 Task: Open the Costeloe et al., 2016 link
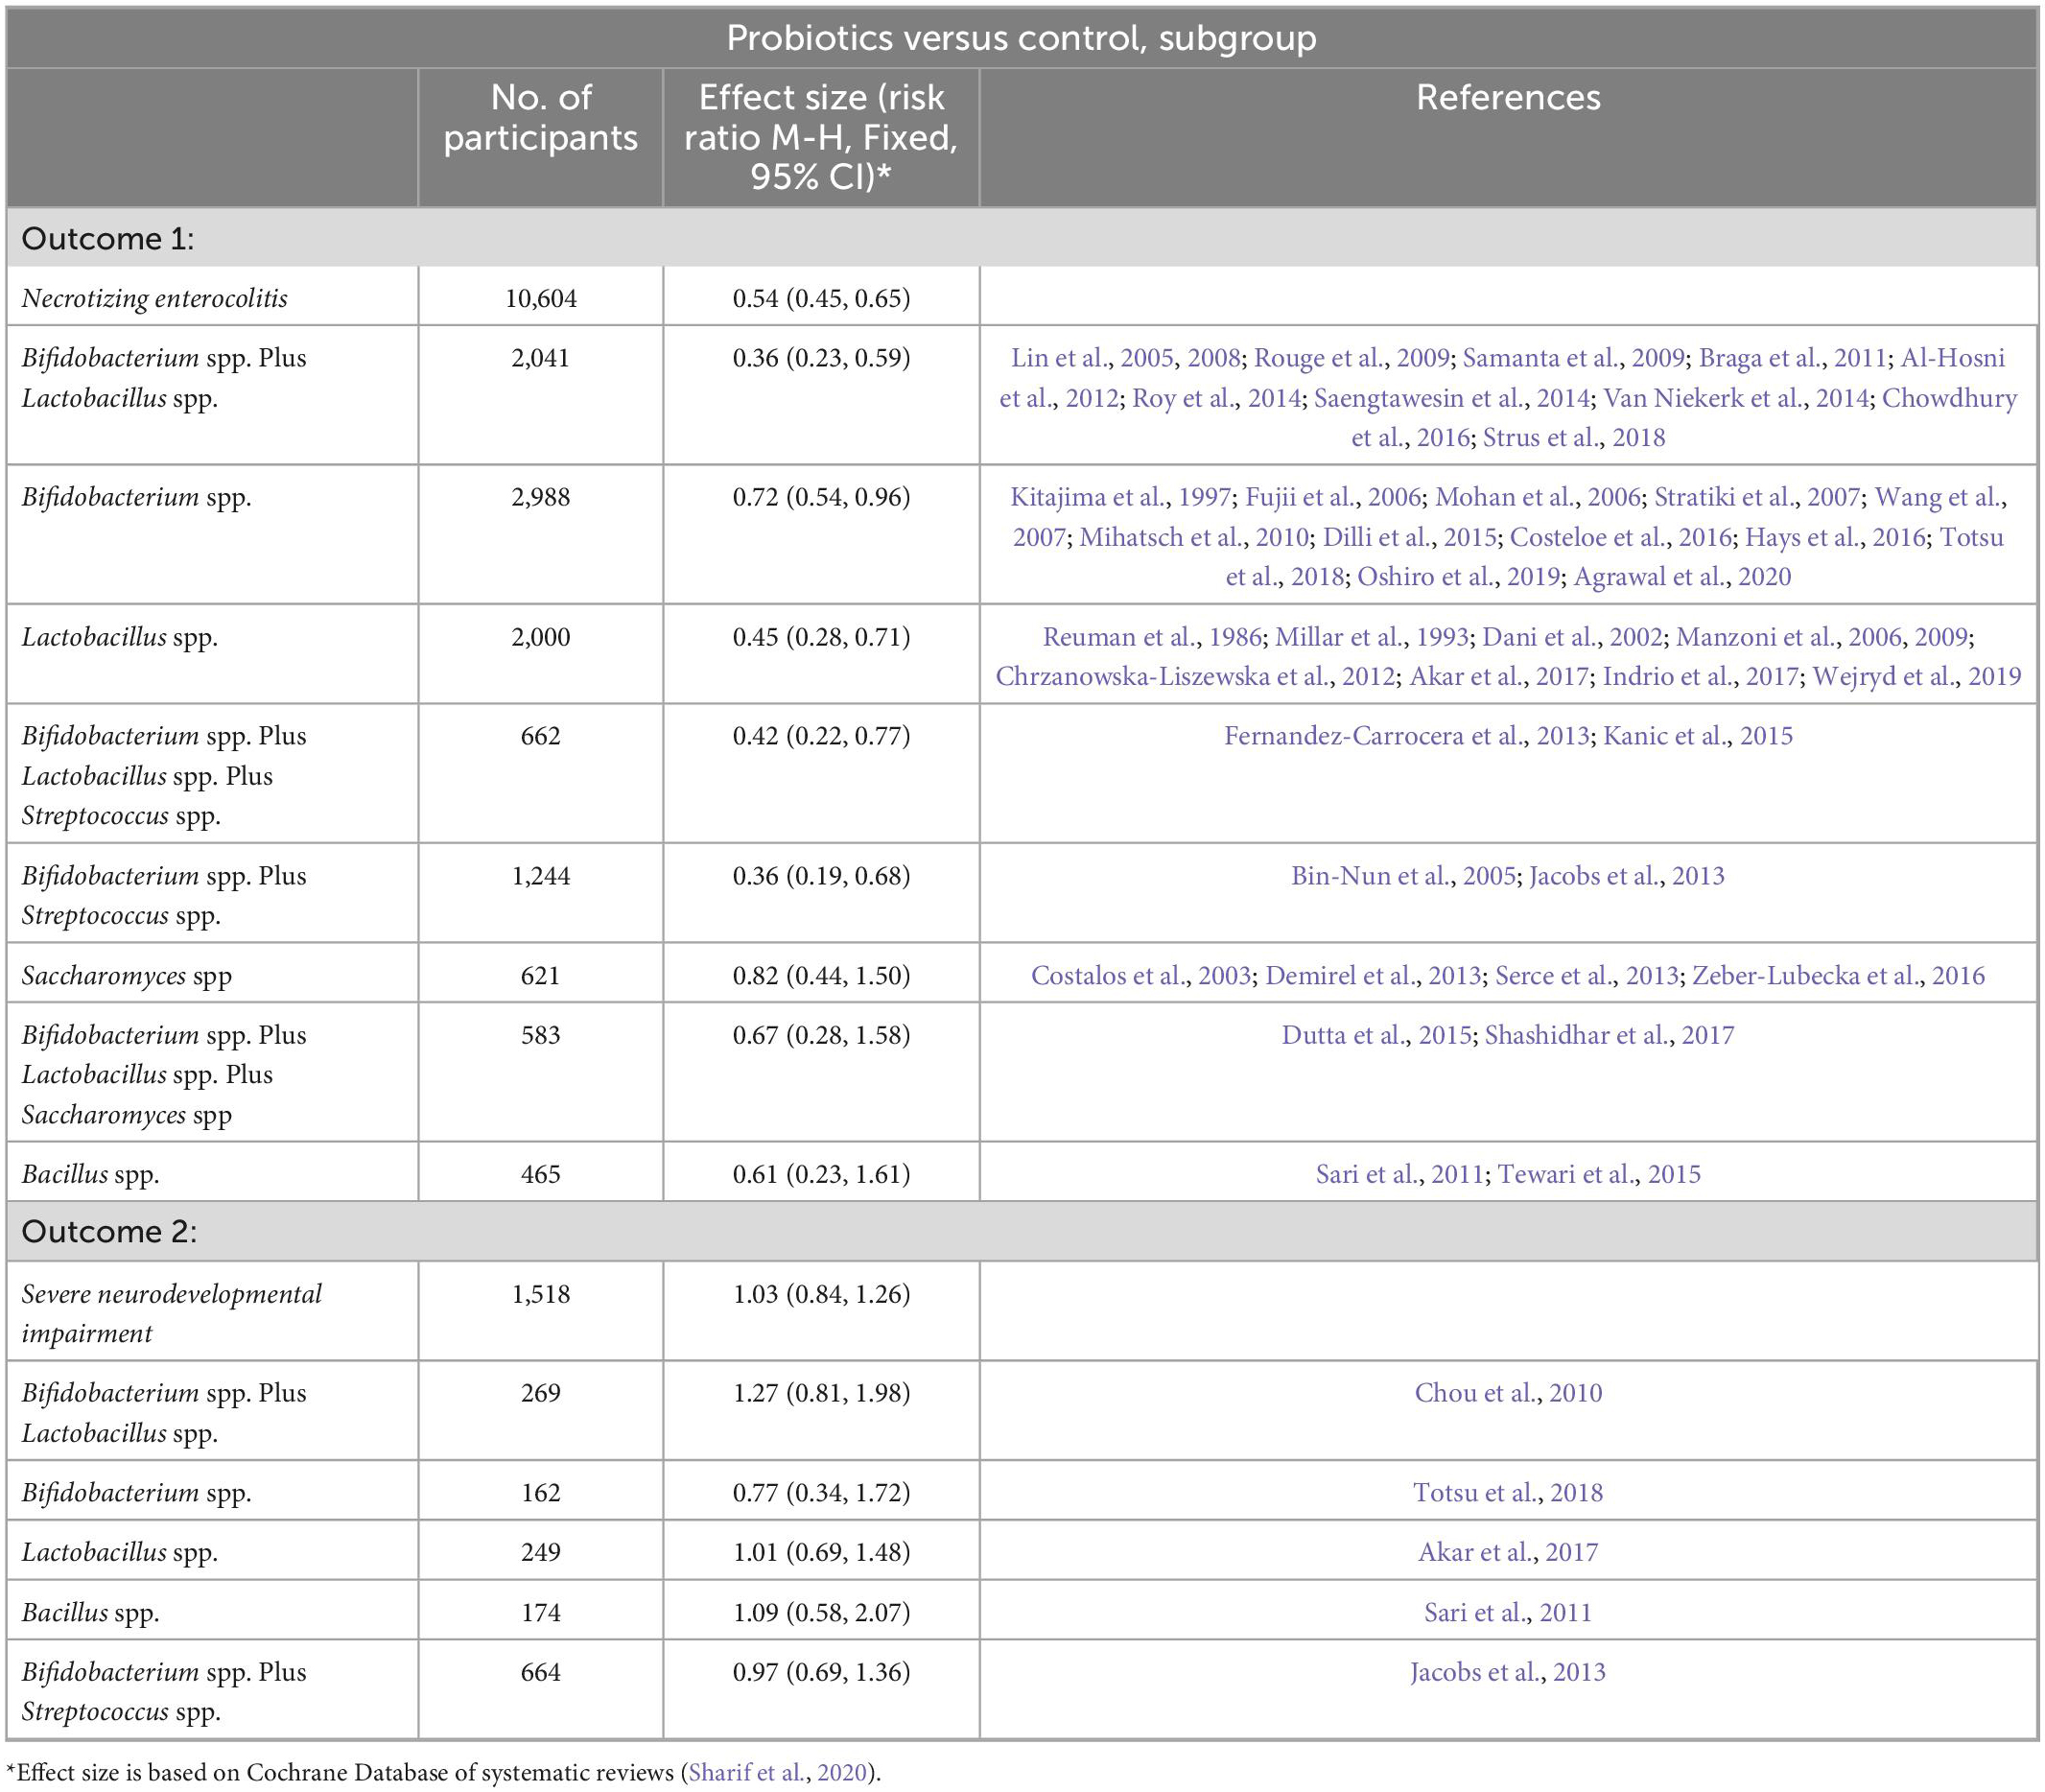(1621, 537)
